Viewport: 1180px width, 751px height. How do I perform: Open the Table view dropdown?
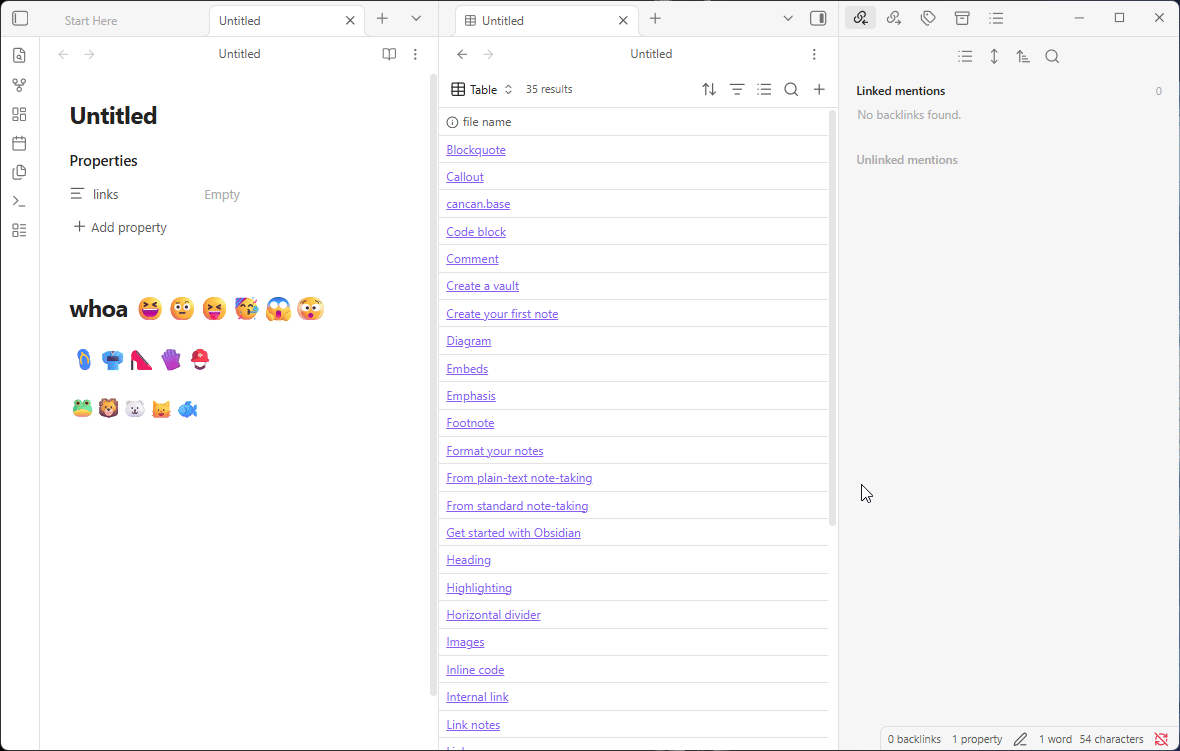(482, 89)
